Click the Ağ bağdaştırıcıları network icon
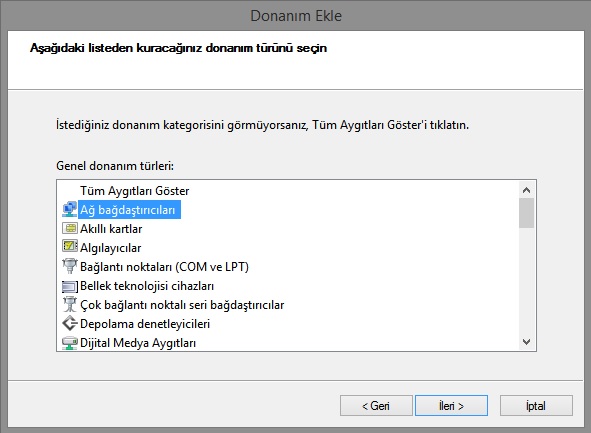Viewport: 591px width, 433px height. click(69, 210)
